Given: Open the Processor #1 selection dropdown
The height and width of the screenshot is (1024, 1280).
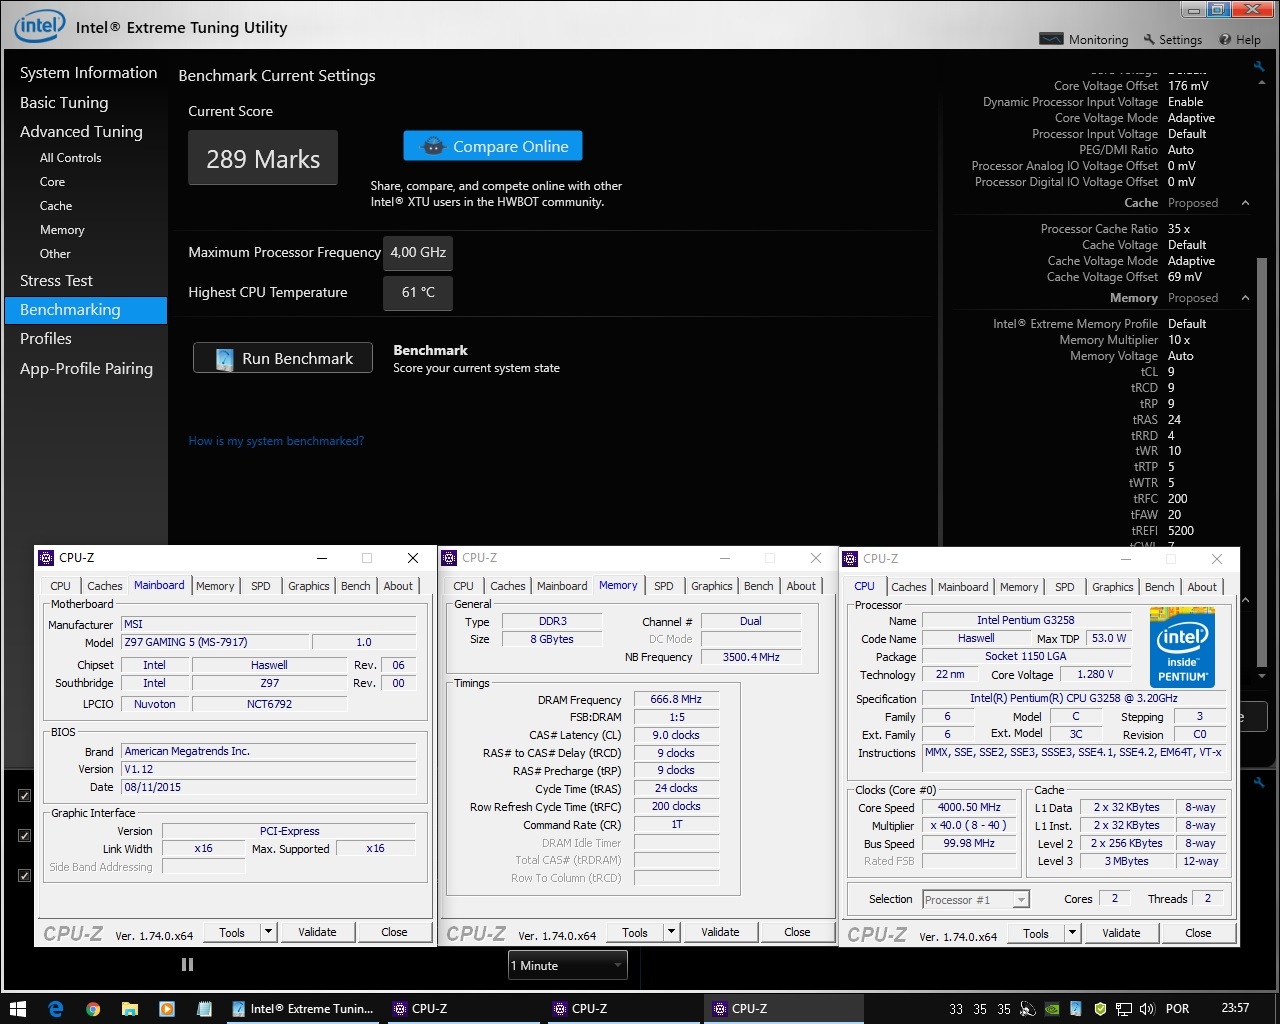Looking at the screenshot, I should 975,900.
